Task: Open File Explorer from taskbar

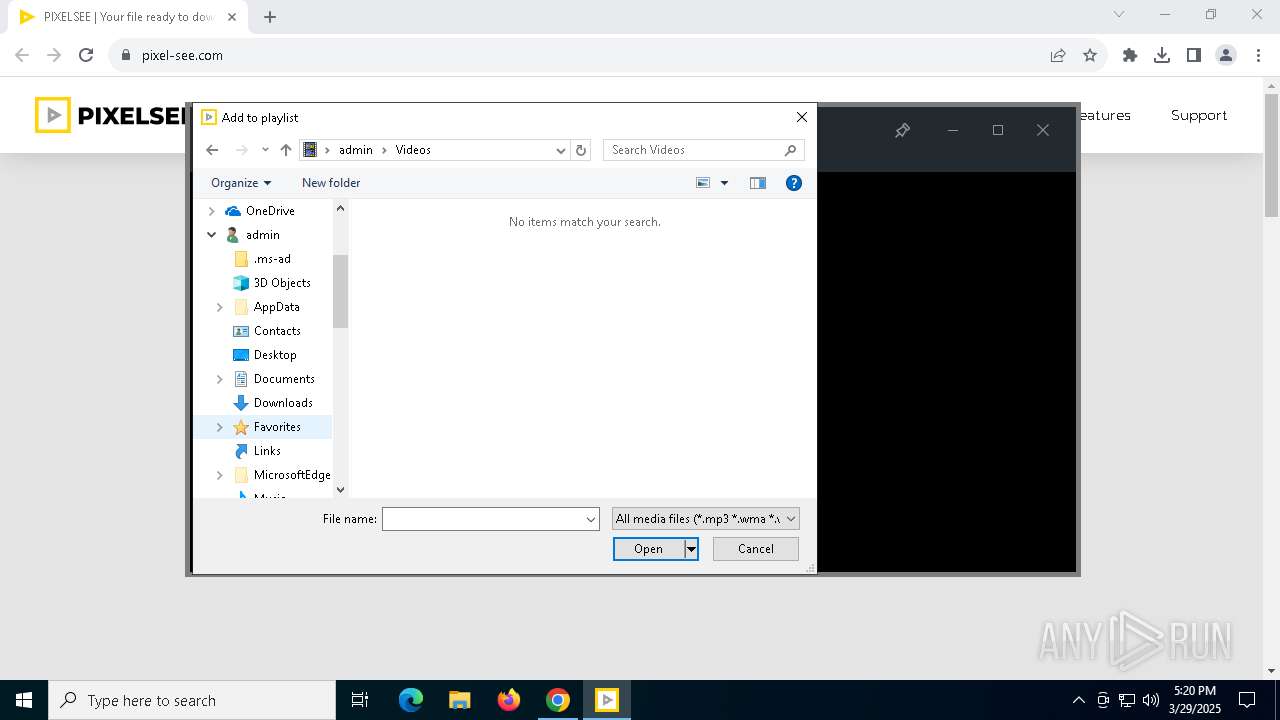Action: pyautogui.click(x=460, y=700)
